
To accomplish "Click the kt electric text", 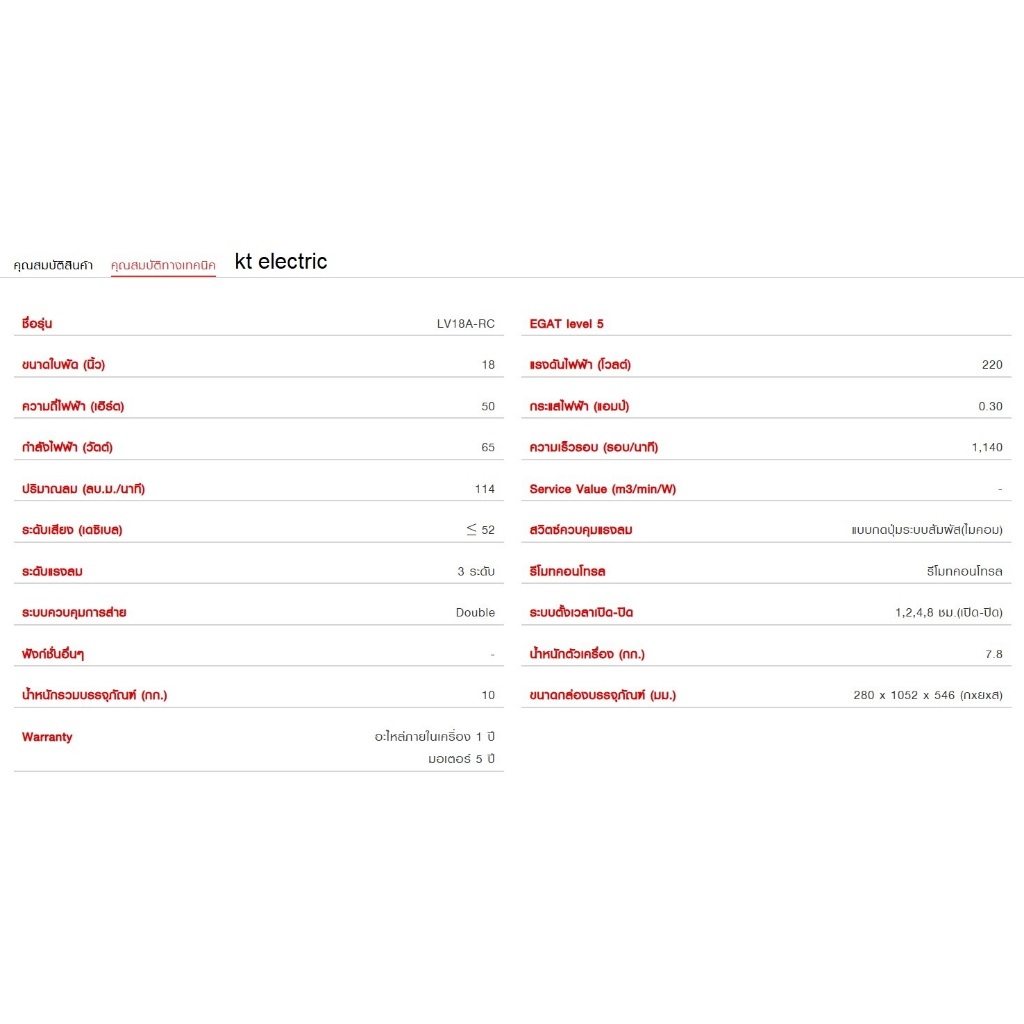I will coord(281,262).
